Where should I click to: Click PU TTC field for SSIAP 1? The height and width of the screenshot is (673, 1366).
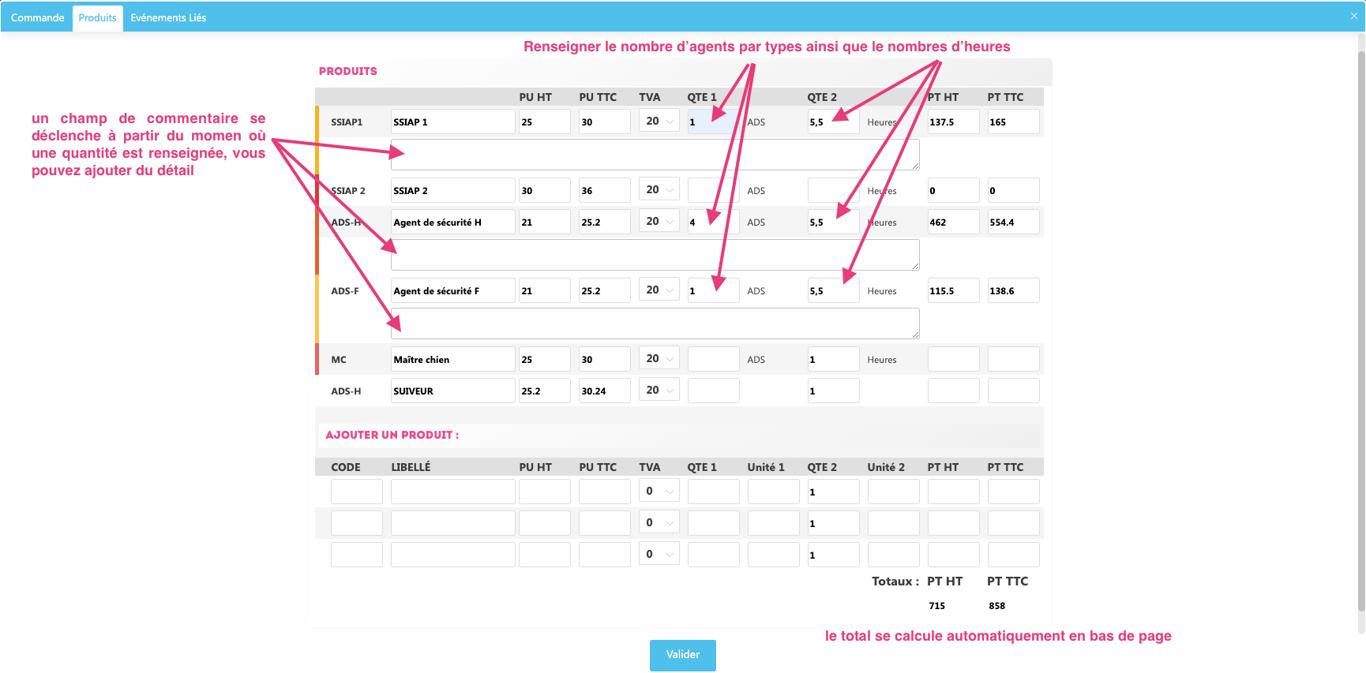(605, 122)
